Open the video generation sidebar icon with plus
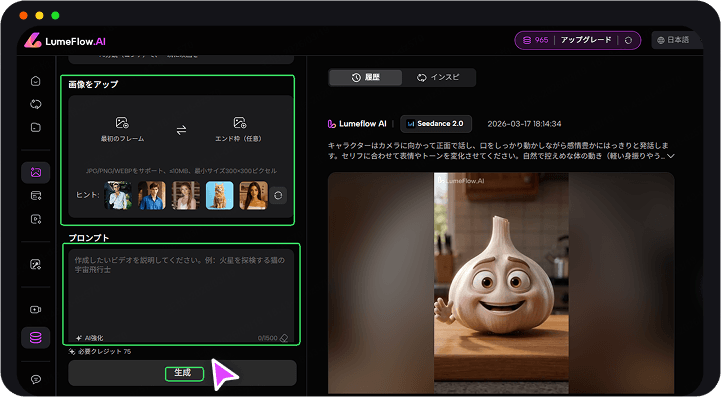Screen dimensions: 721x404 pyautogui.click(x=35, y=219)
